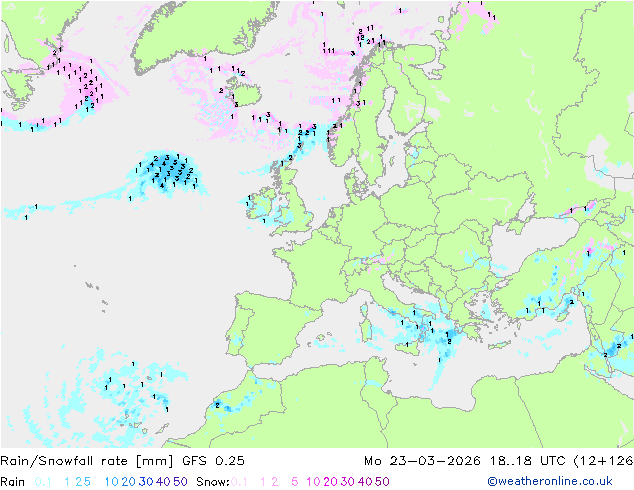Viewport: 634px width, 490px height.
Task: Pick the Snow 30 legend color value
Action: tap(348, 482)
